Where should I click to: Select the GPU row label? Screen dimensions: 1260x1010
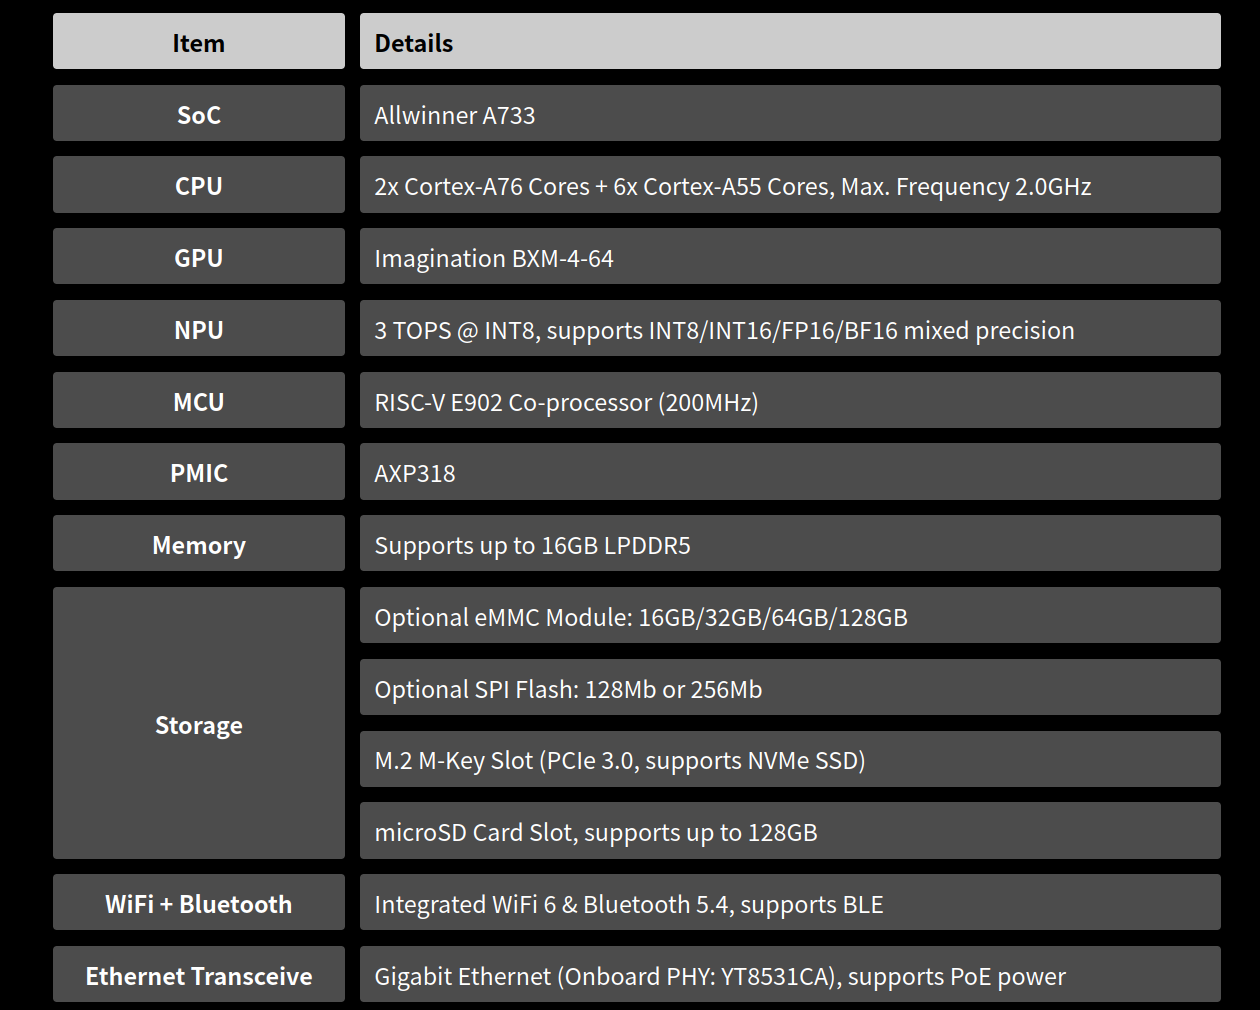pyautogui.click(x=198, y=258)
